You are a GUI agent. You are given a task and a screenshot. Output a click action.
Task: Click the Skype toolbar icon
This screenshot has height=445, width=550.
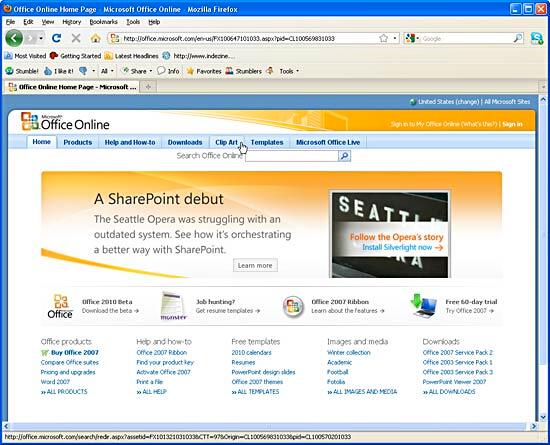tap(537, 38)
